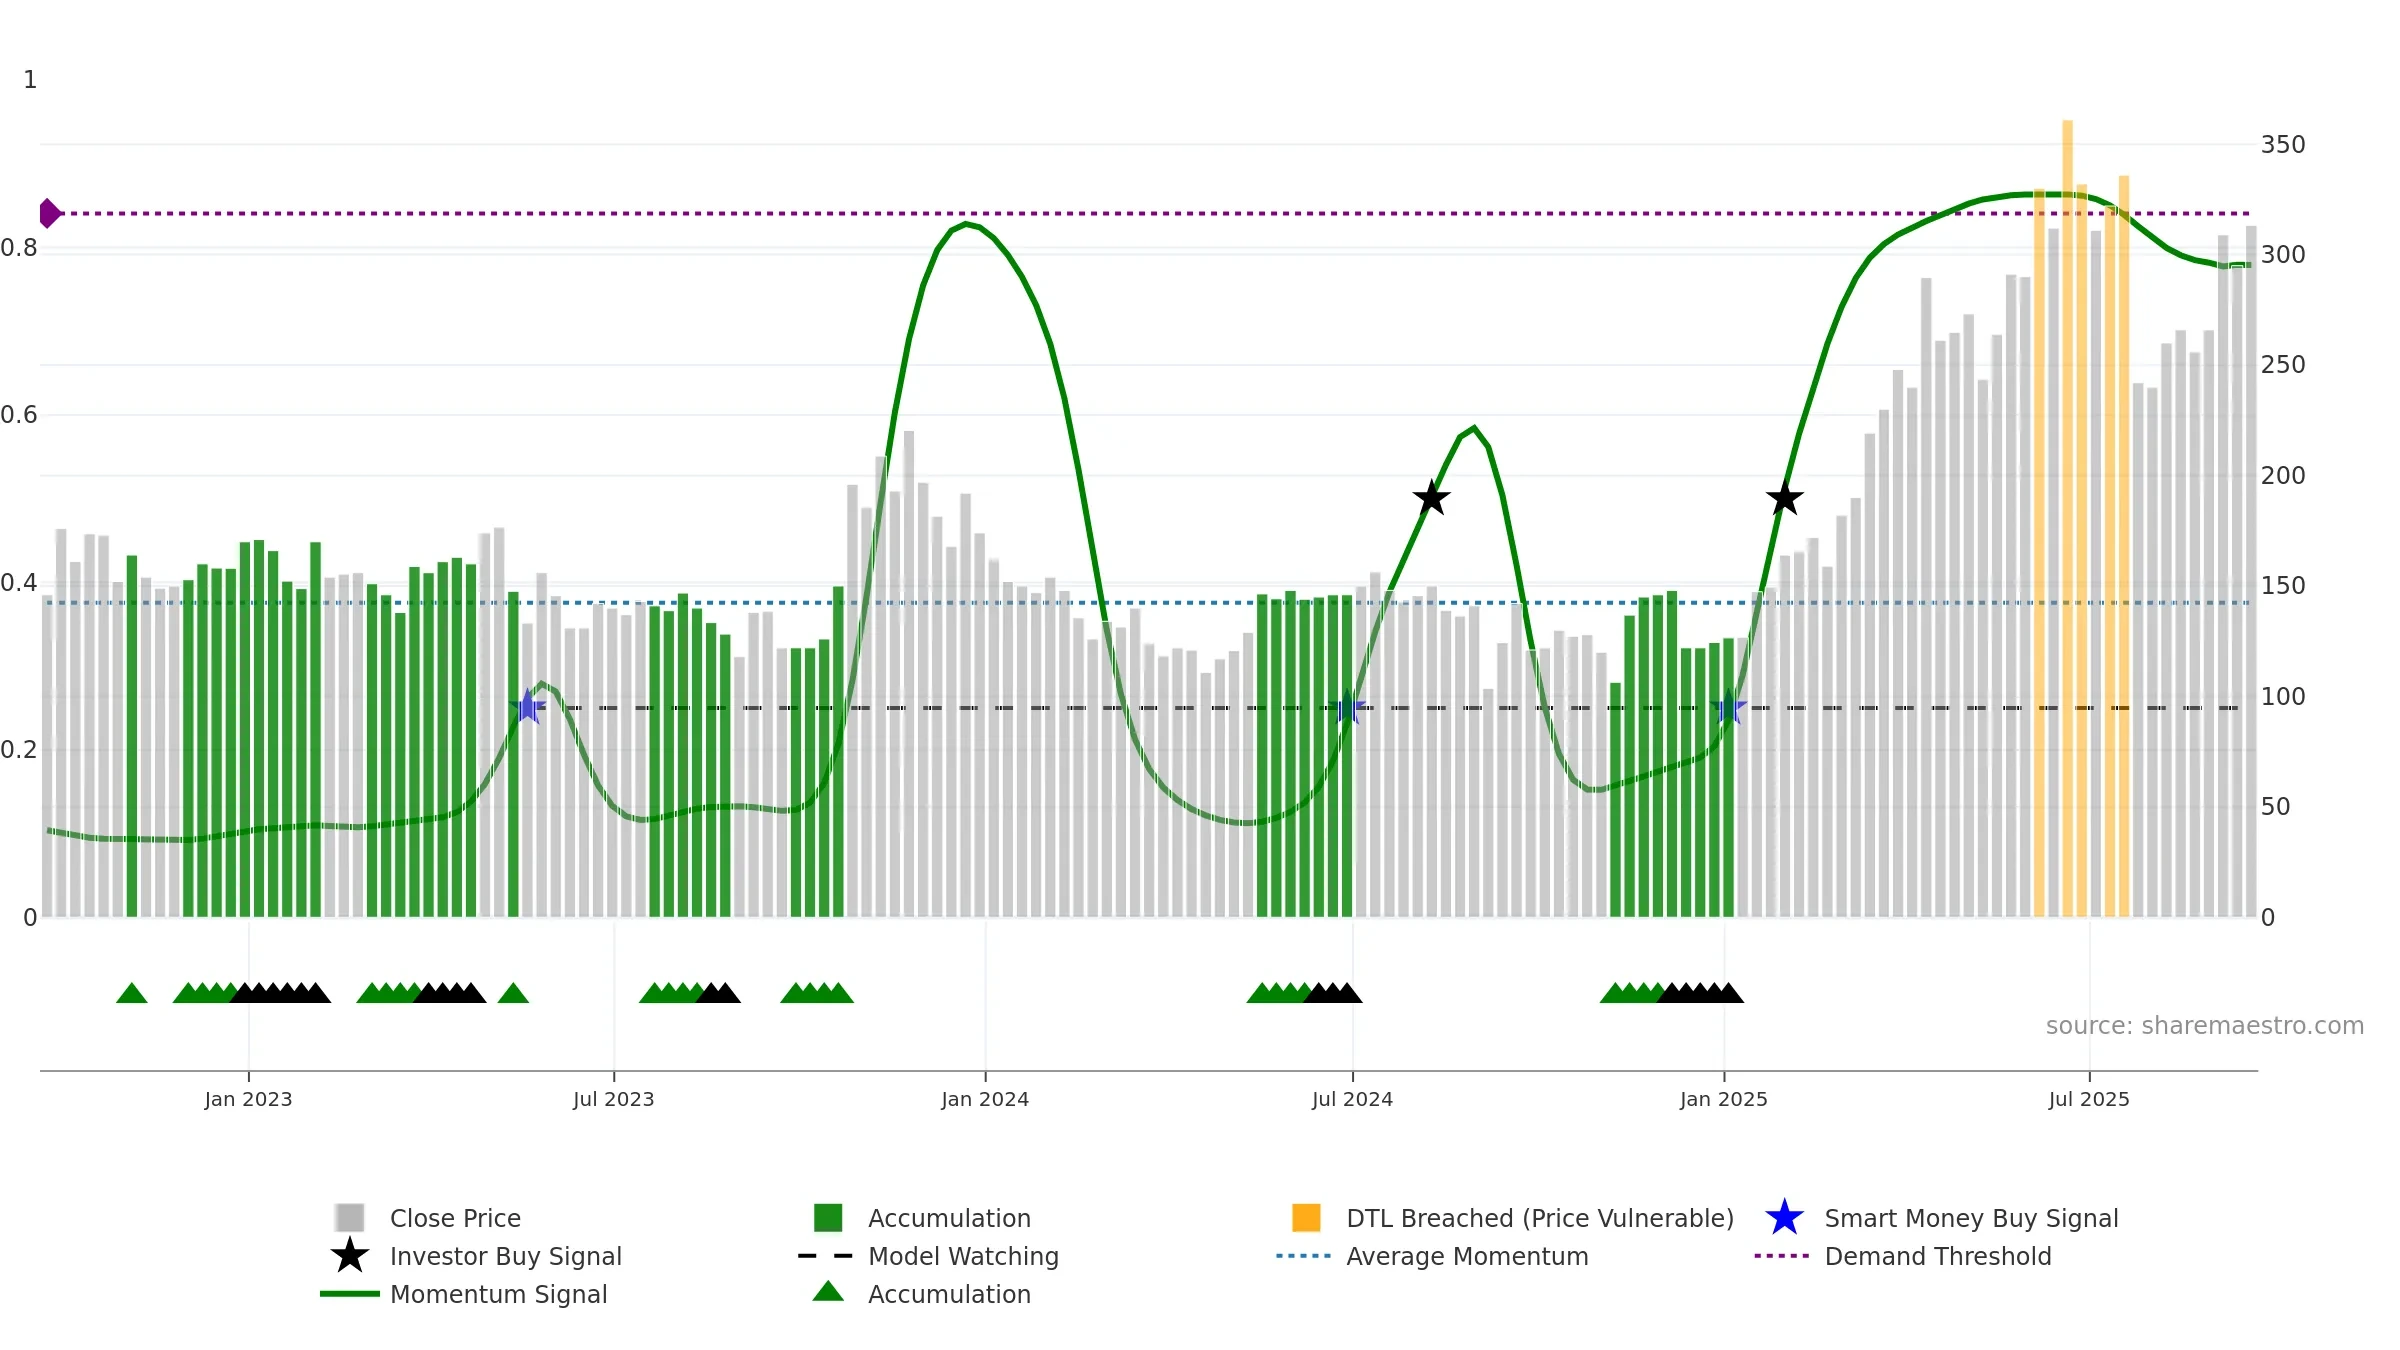Click the blue smart money star at Jan 2025
Screen dimensions: 2400x1350
(x=1729, y=707)
